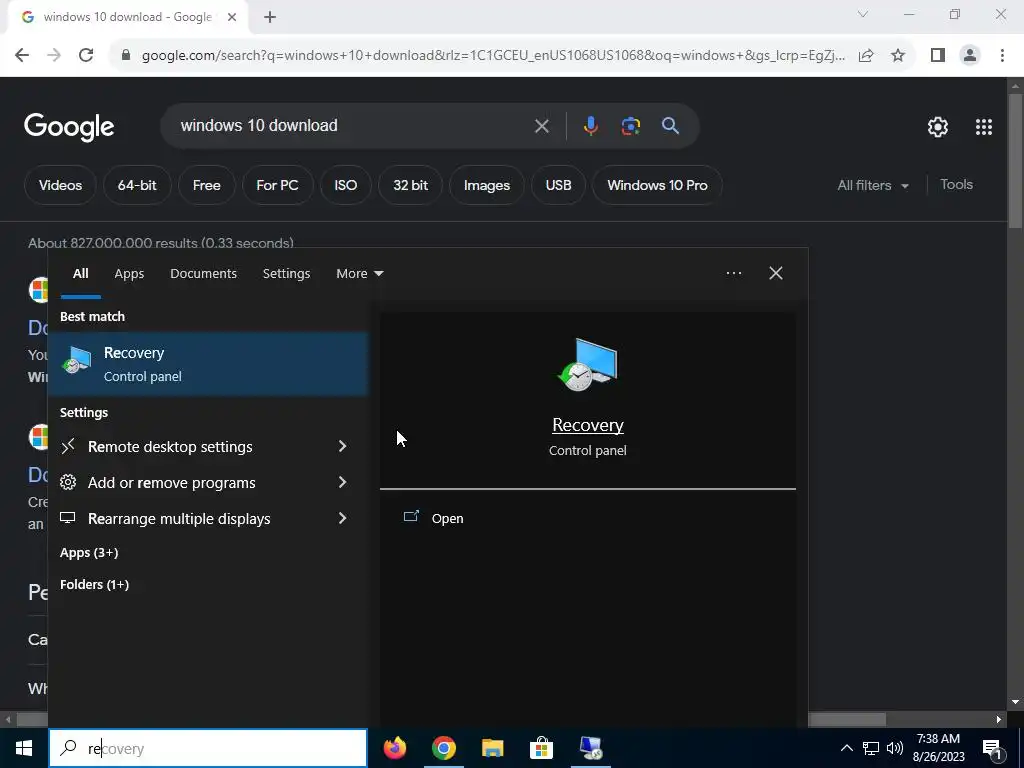Expand the All filters dropdown

tap(873, 185)
